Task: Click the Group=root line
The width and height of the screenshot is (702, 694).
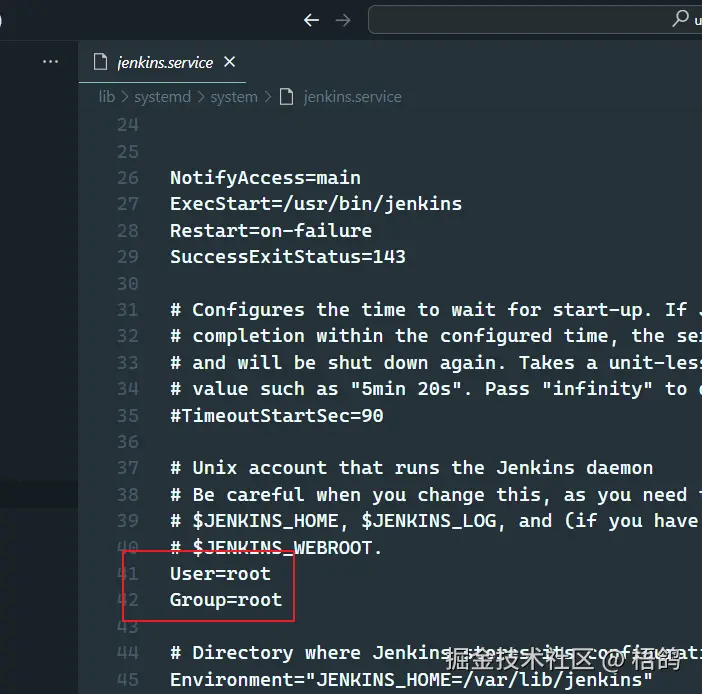Action: (226, 600)
